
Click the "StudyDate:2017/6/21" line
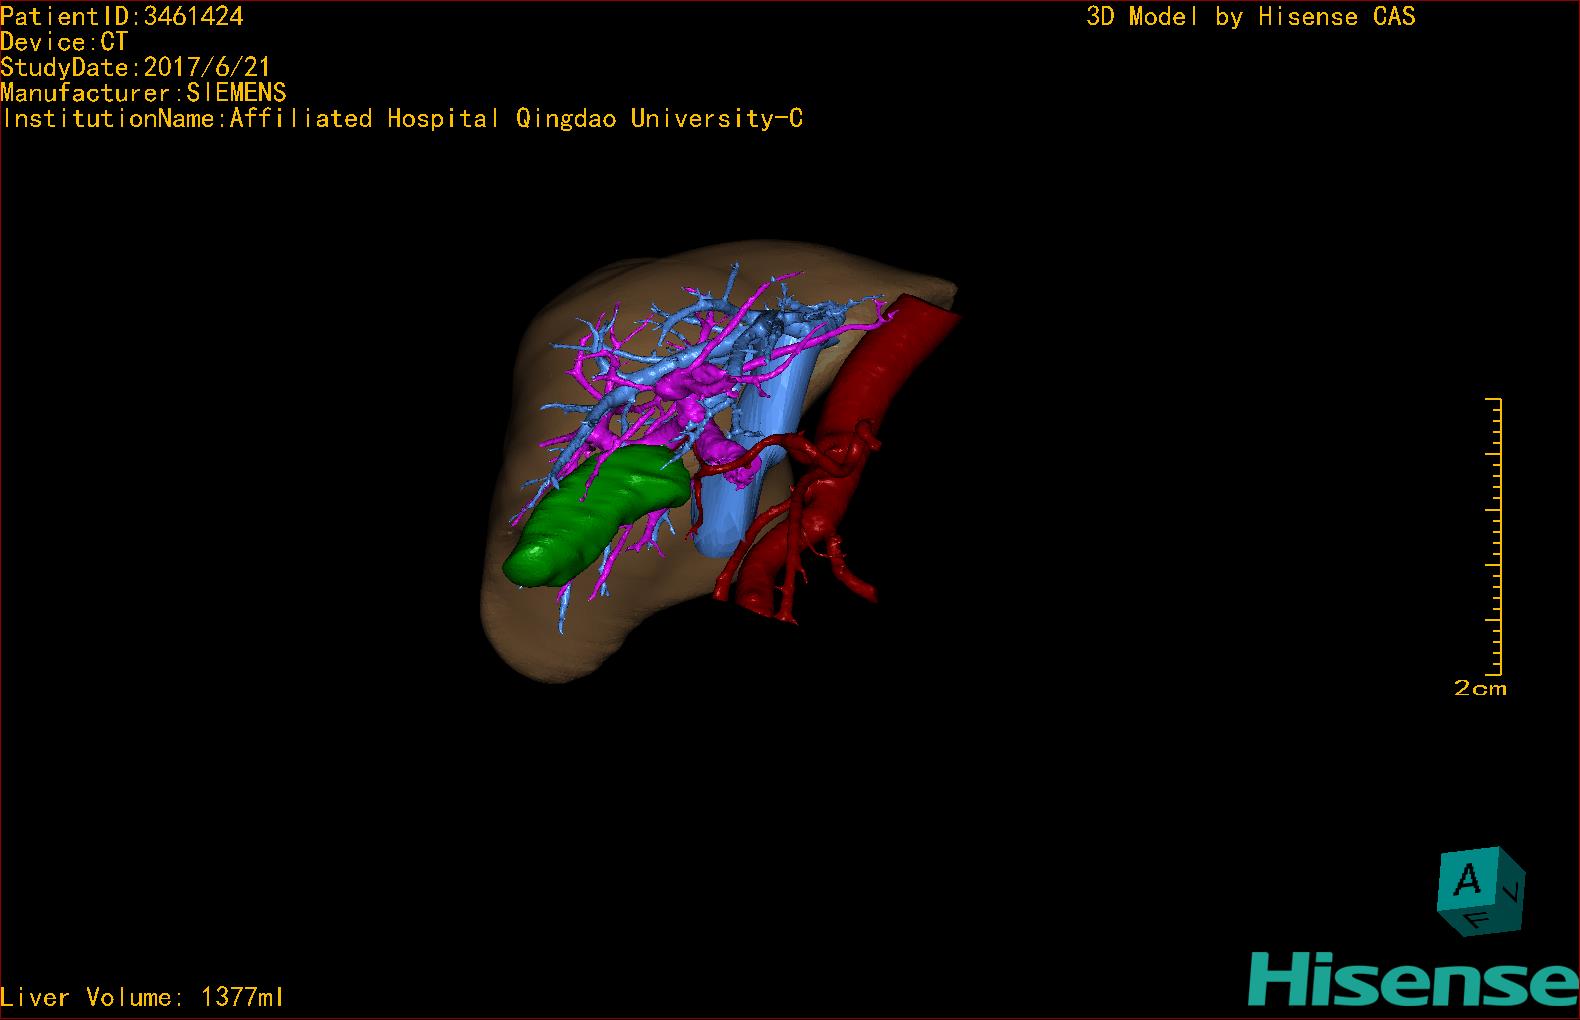click(136, 67)
